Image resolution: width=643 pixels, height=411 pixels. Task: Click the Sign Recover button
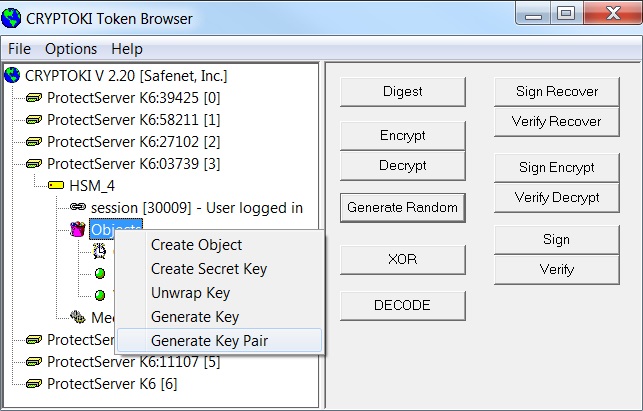click(x=557, y=91)
